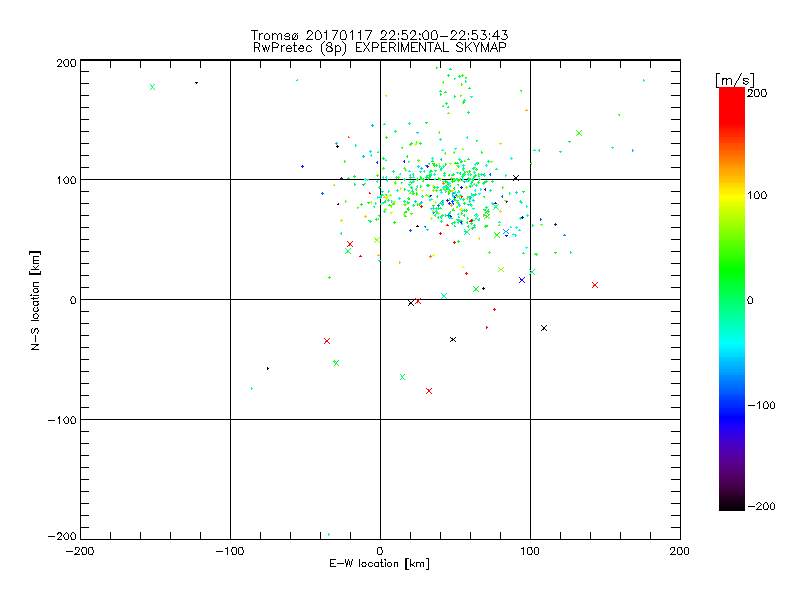Click the green X marker near -29 km, -53 km
The height and width of the screenshot is (600, 800).
click(x=336, y=363)
